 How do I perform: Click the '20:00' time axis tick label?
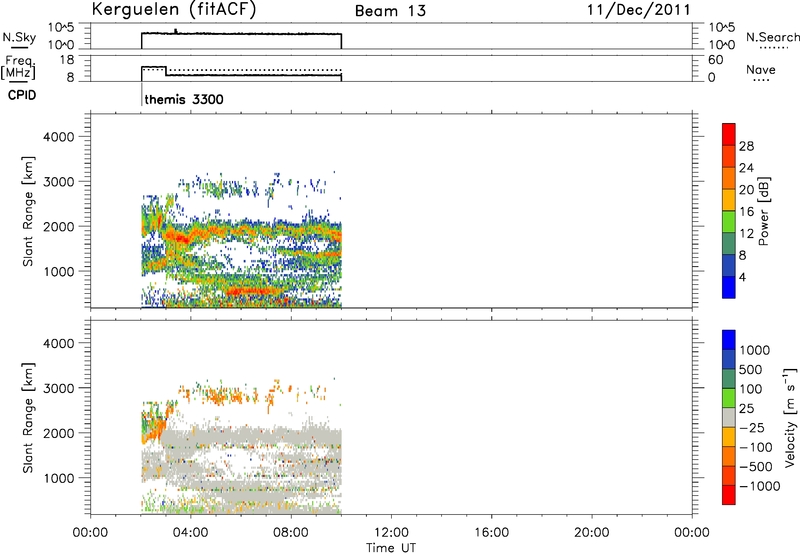592,533
